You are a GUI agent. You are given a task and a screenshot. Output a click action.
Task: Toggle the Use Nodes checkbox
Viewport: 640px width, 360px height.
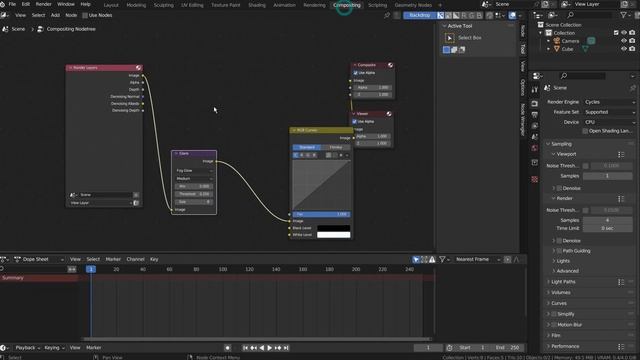(85, 16)
